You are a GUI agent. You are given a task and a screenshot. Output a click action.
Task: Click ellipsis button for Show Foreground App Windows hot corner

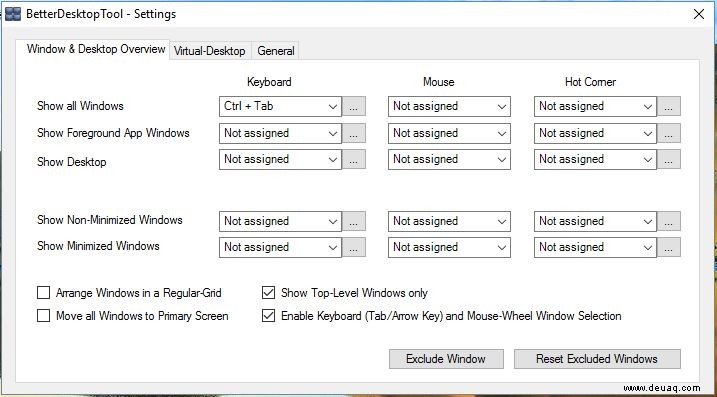click(x=669, y=134)
